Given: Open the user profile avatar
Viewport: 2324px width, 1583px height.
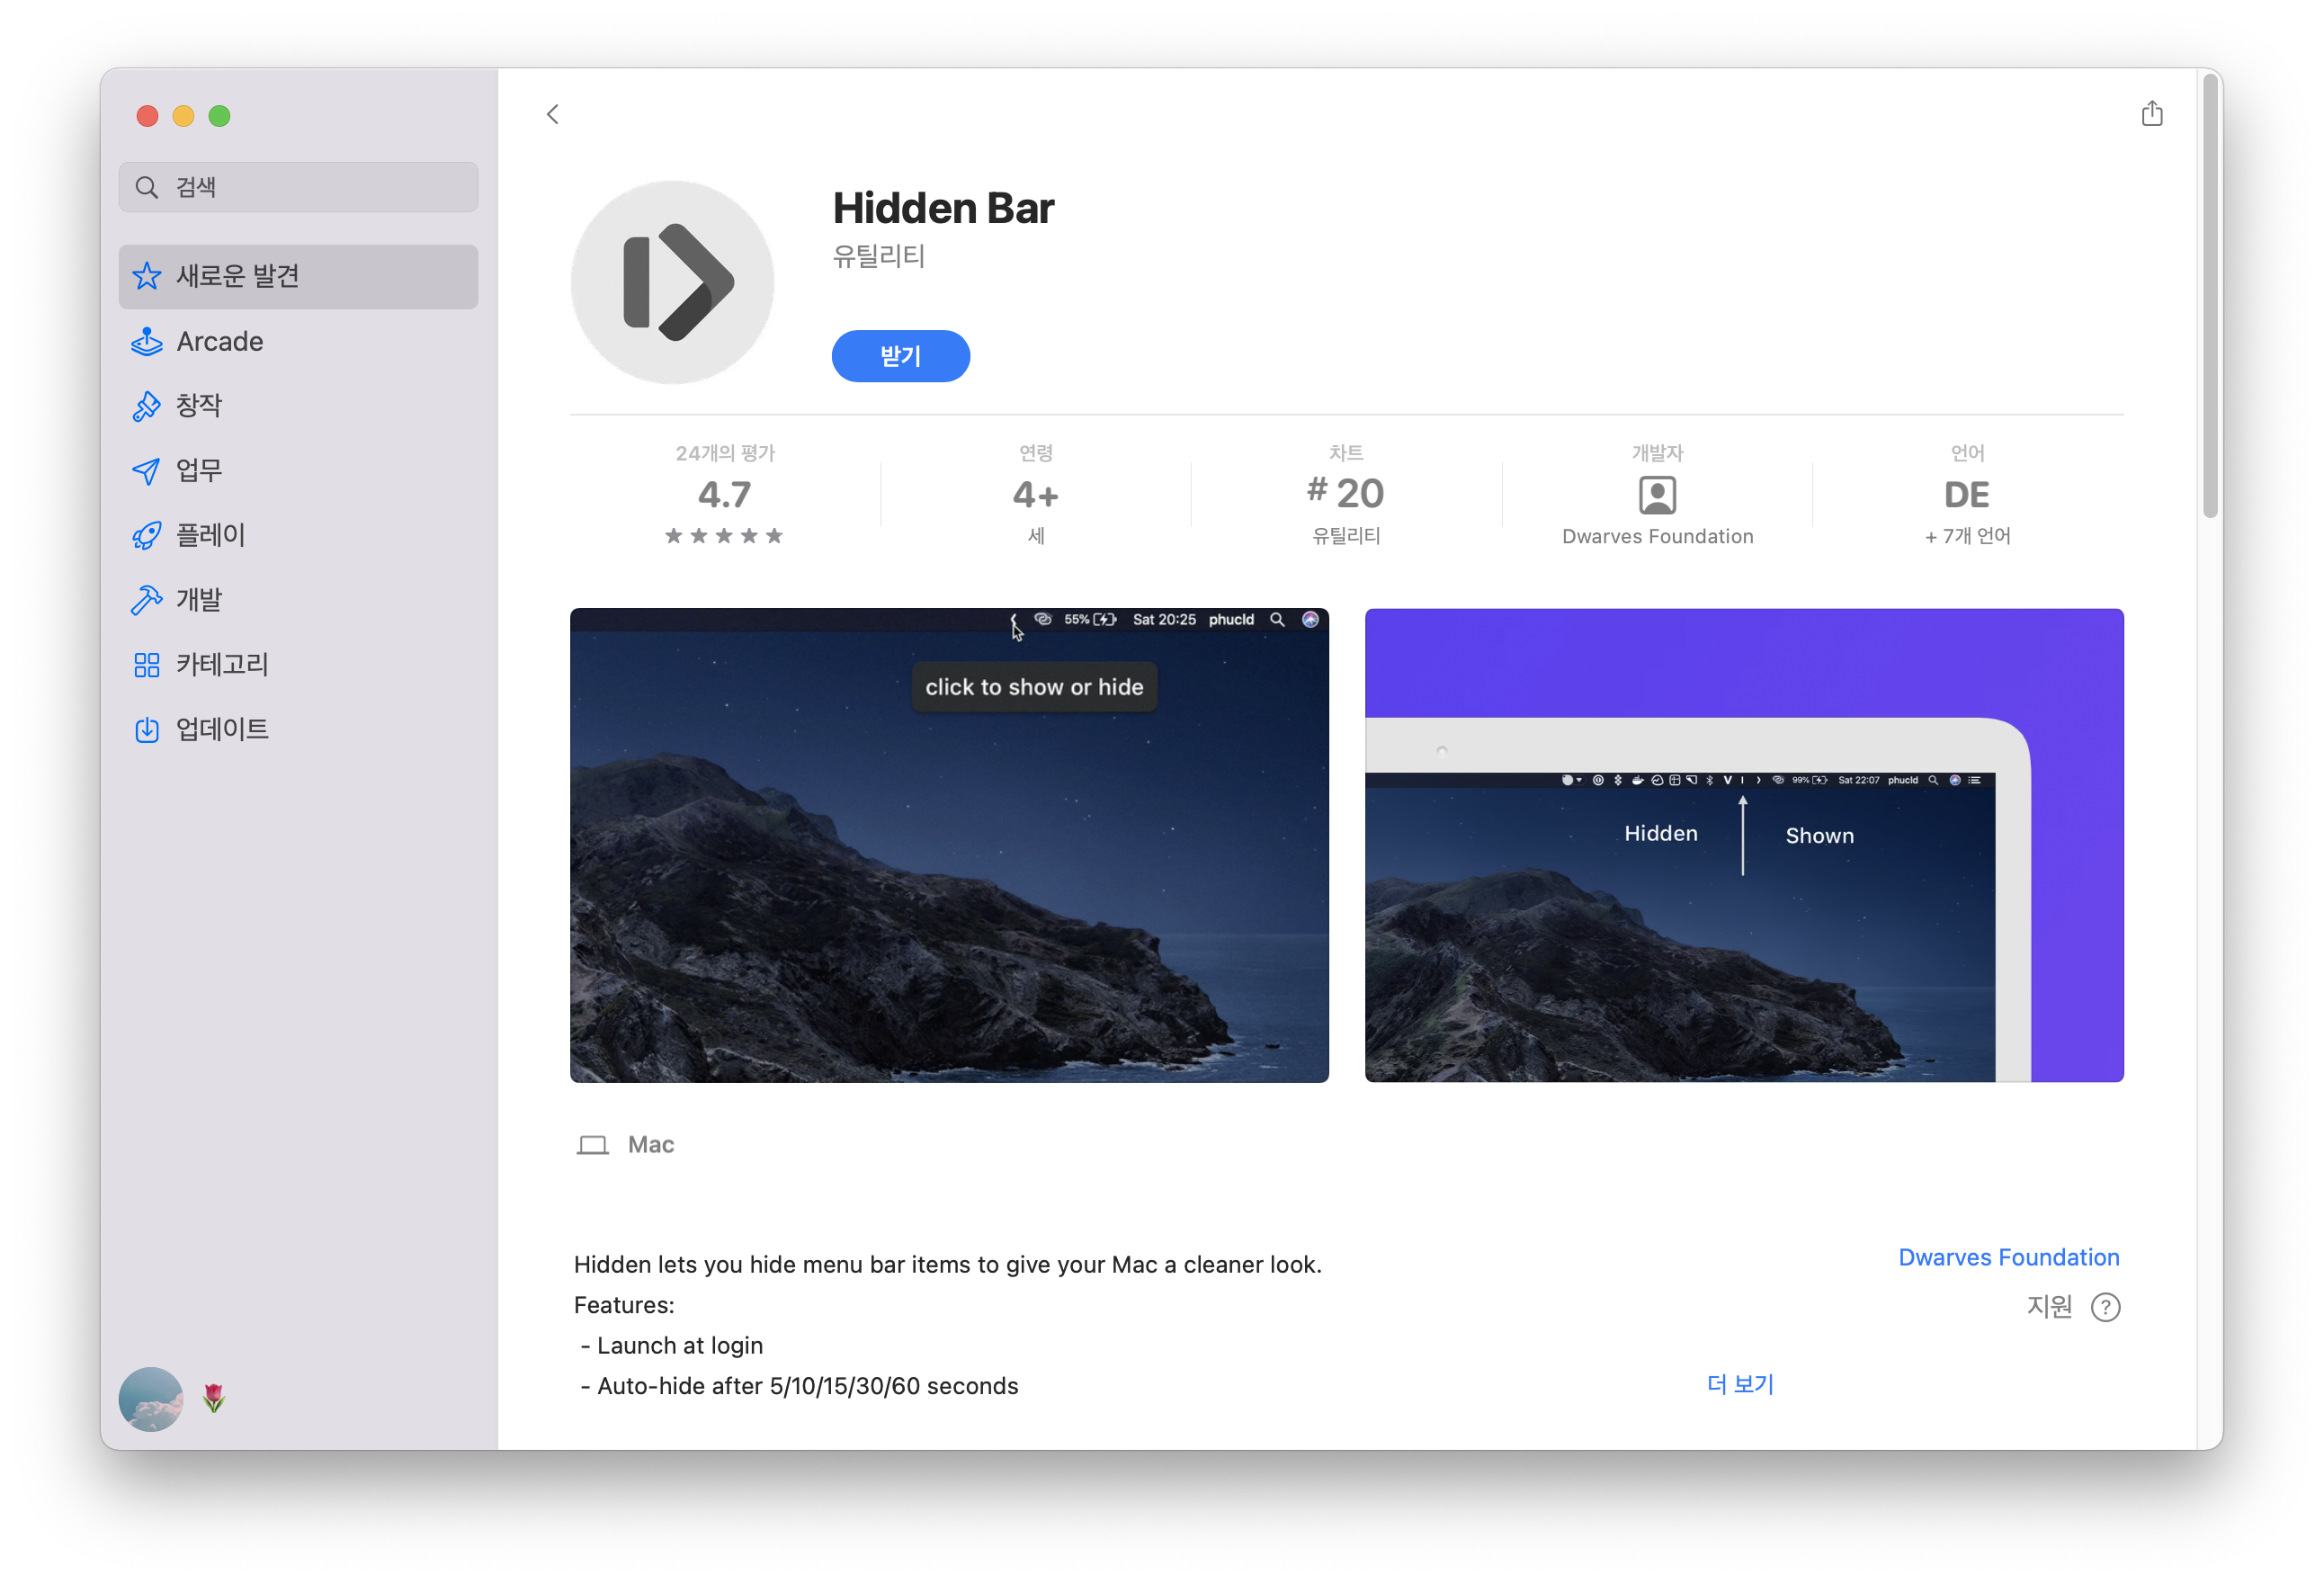Looking at the screenshot, I should click(151, 1398).
